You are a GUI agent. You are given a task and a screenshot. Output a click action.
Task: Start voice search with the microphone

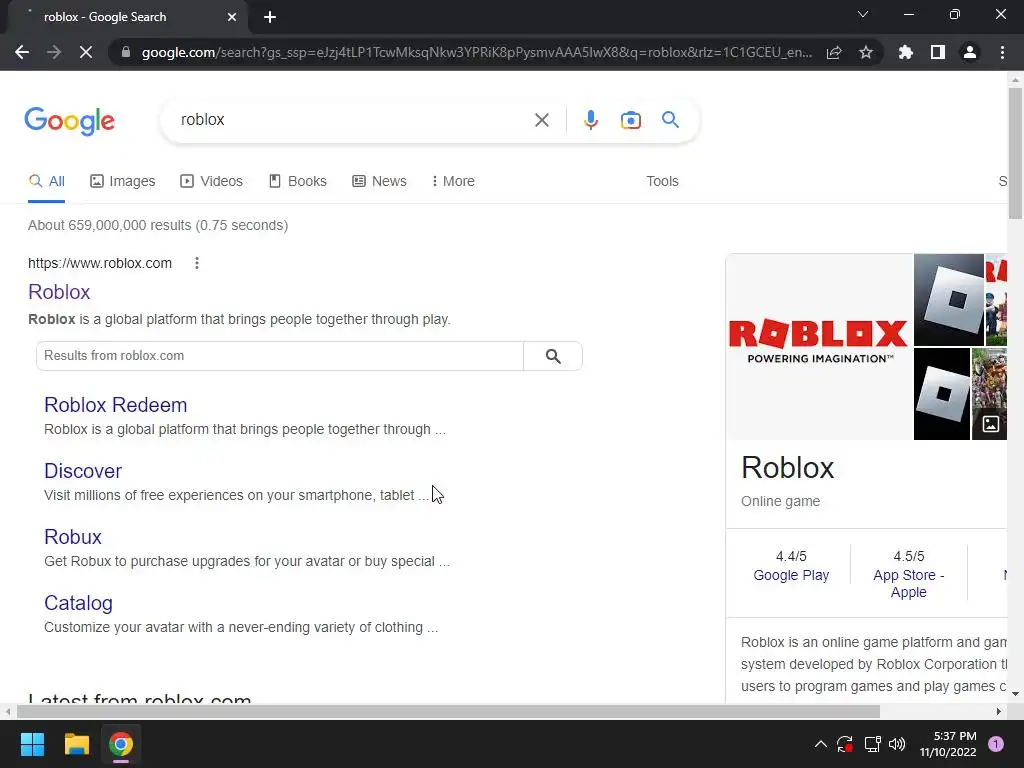tap(591, 120)
